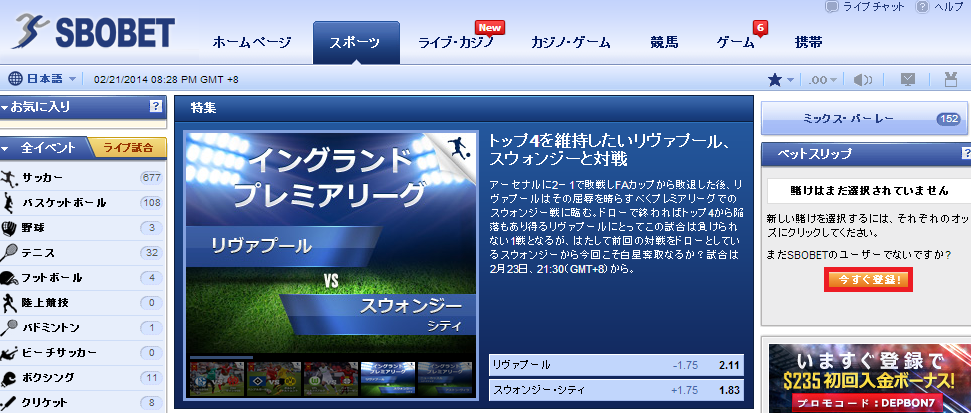The image size is (971, 413).
Task: Click the ライブチャット link
Action: (874, 7)
